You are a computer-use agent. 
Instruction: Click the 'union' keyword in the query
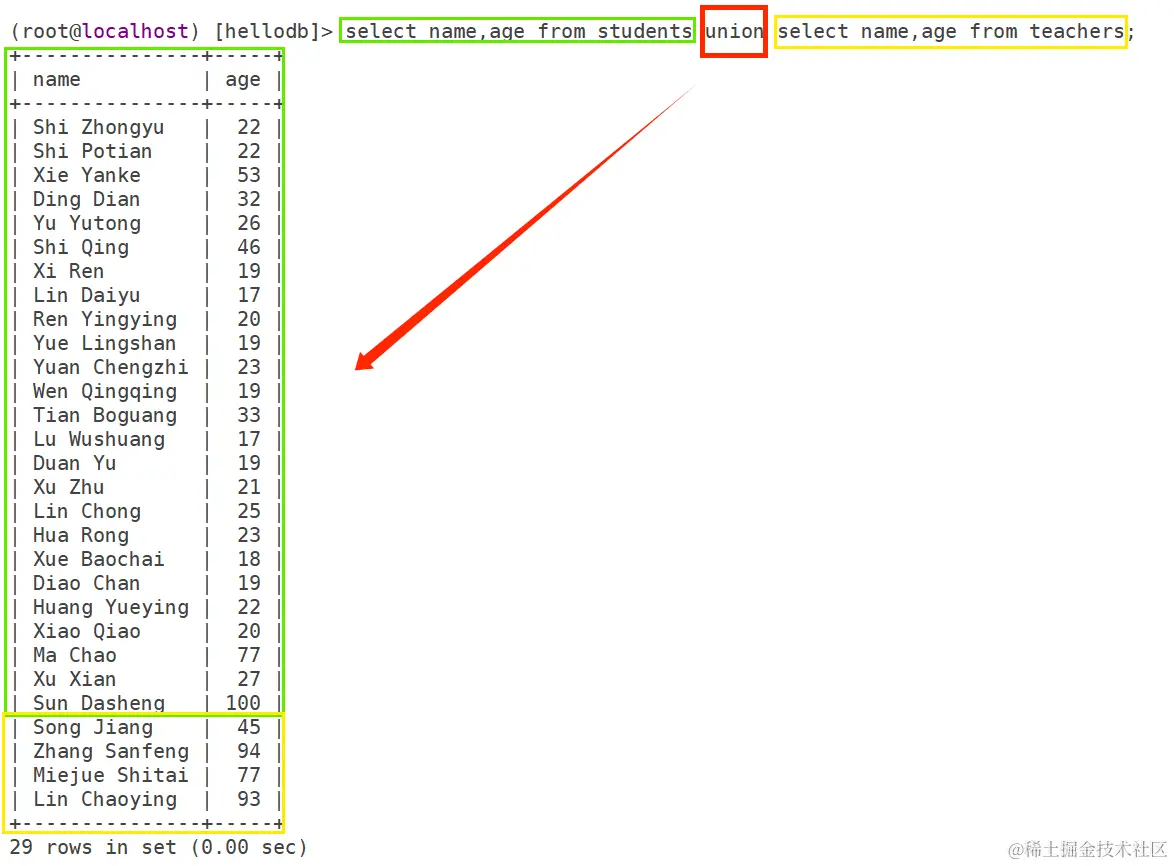734,31
